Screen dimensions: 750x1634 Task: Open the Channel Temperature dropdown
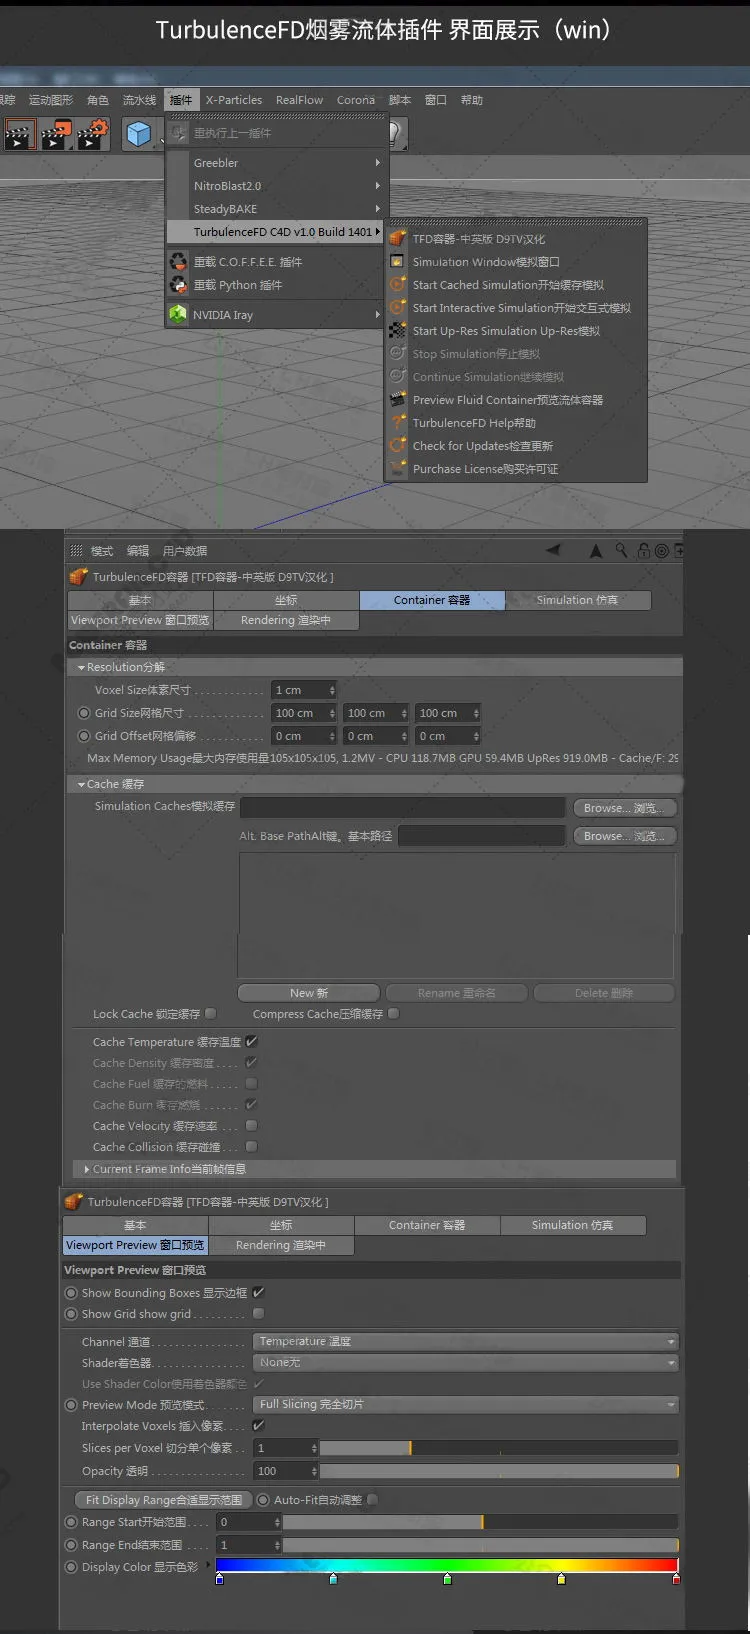[x=466, y=1342]
